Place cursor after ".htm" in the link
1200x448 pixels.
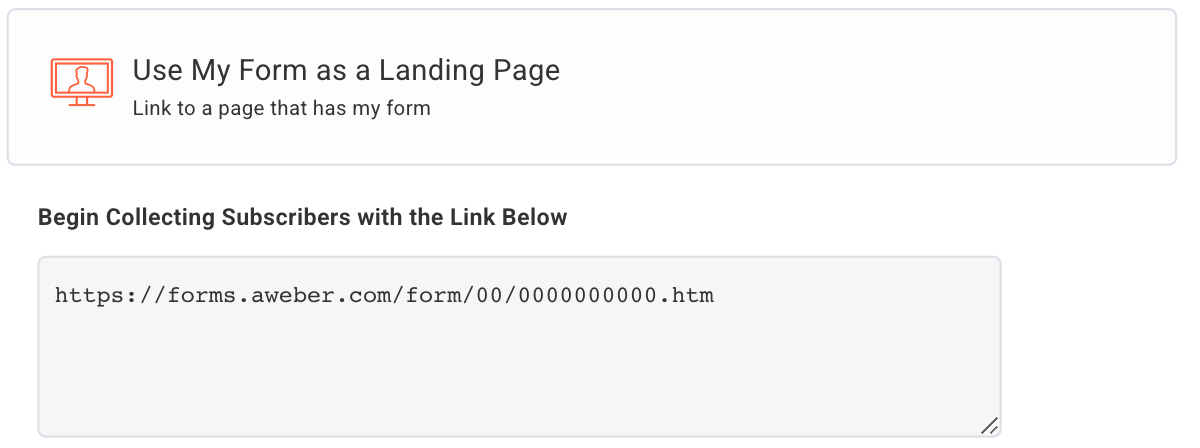tap(716, 295)
